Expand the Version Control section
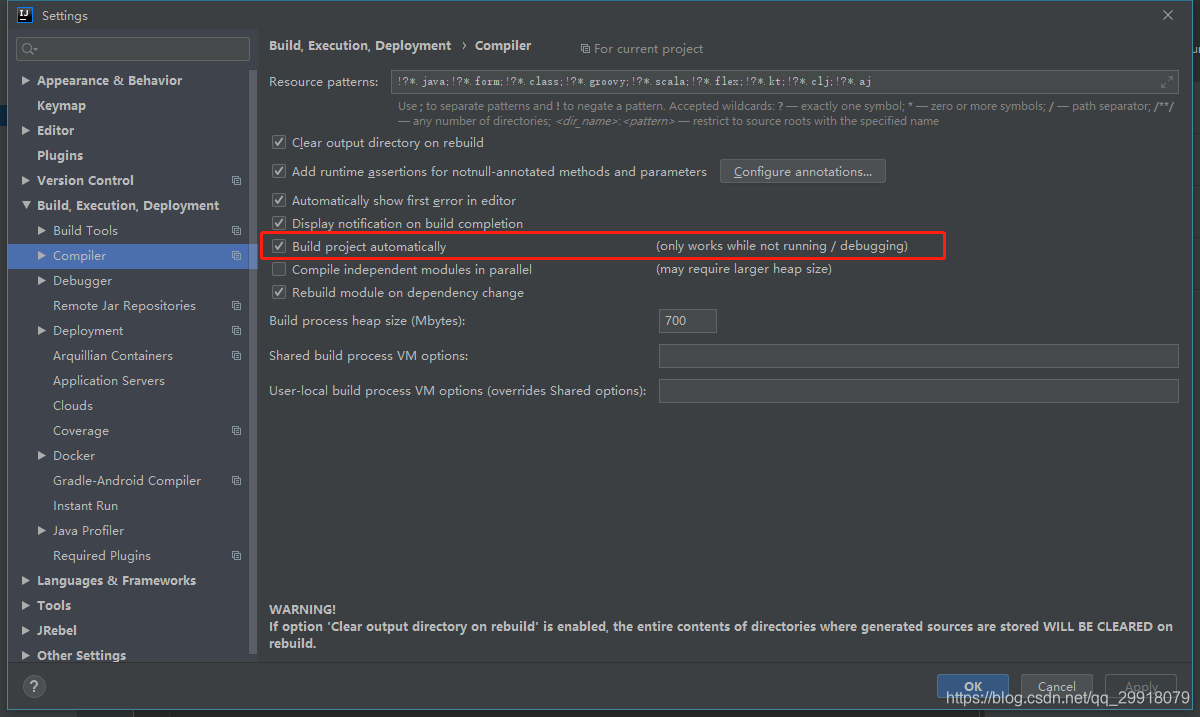Image resolution: width=1200 pixels, height=717 pixels. (25, 180)
